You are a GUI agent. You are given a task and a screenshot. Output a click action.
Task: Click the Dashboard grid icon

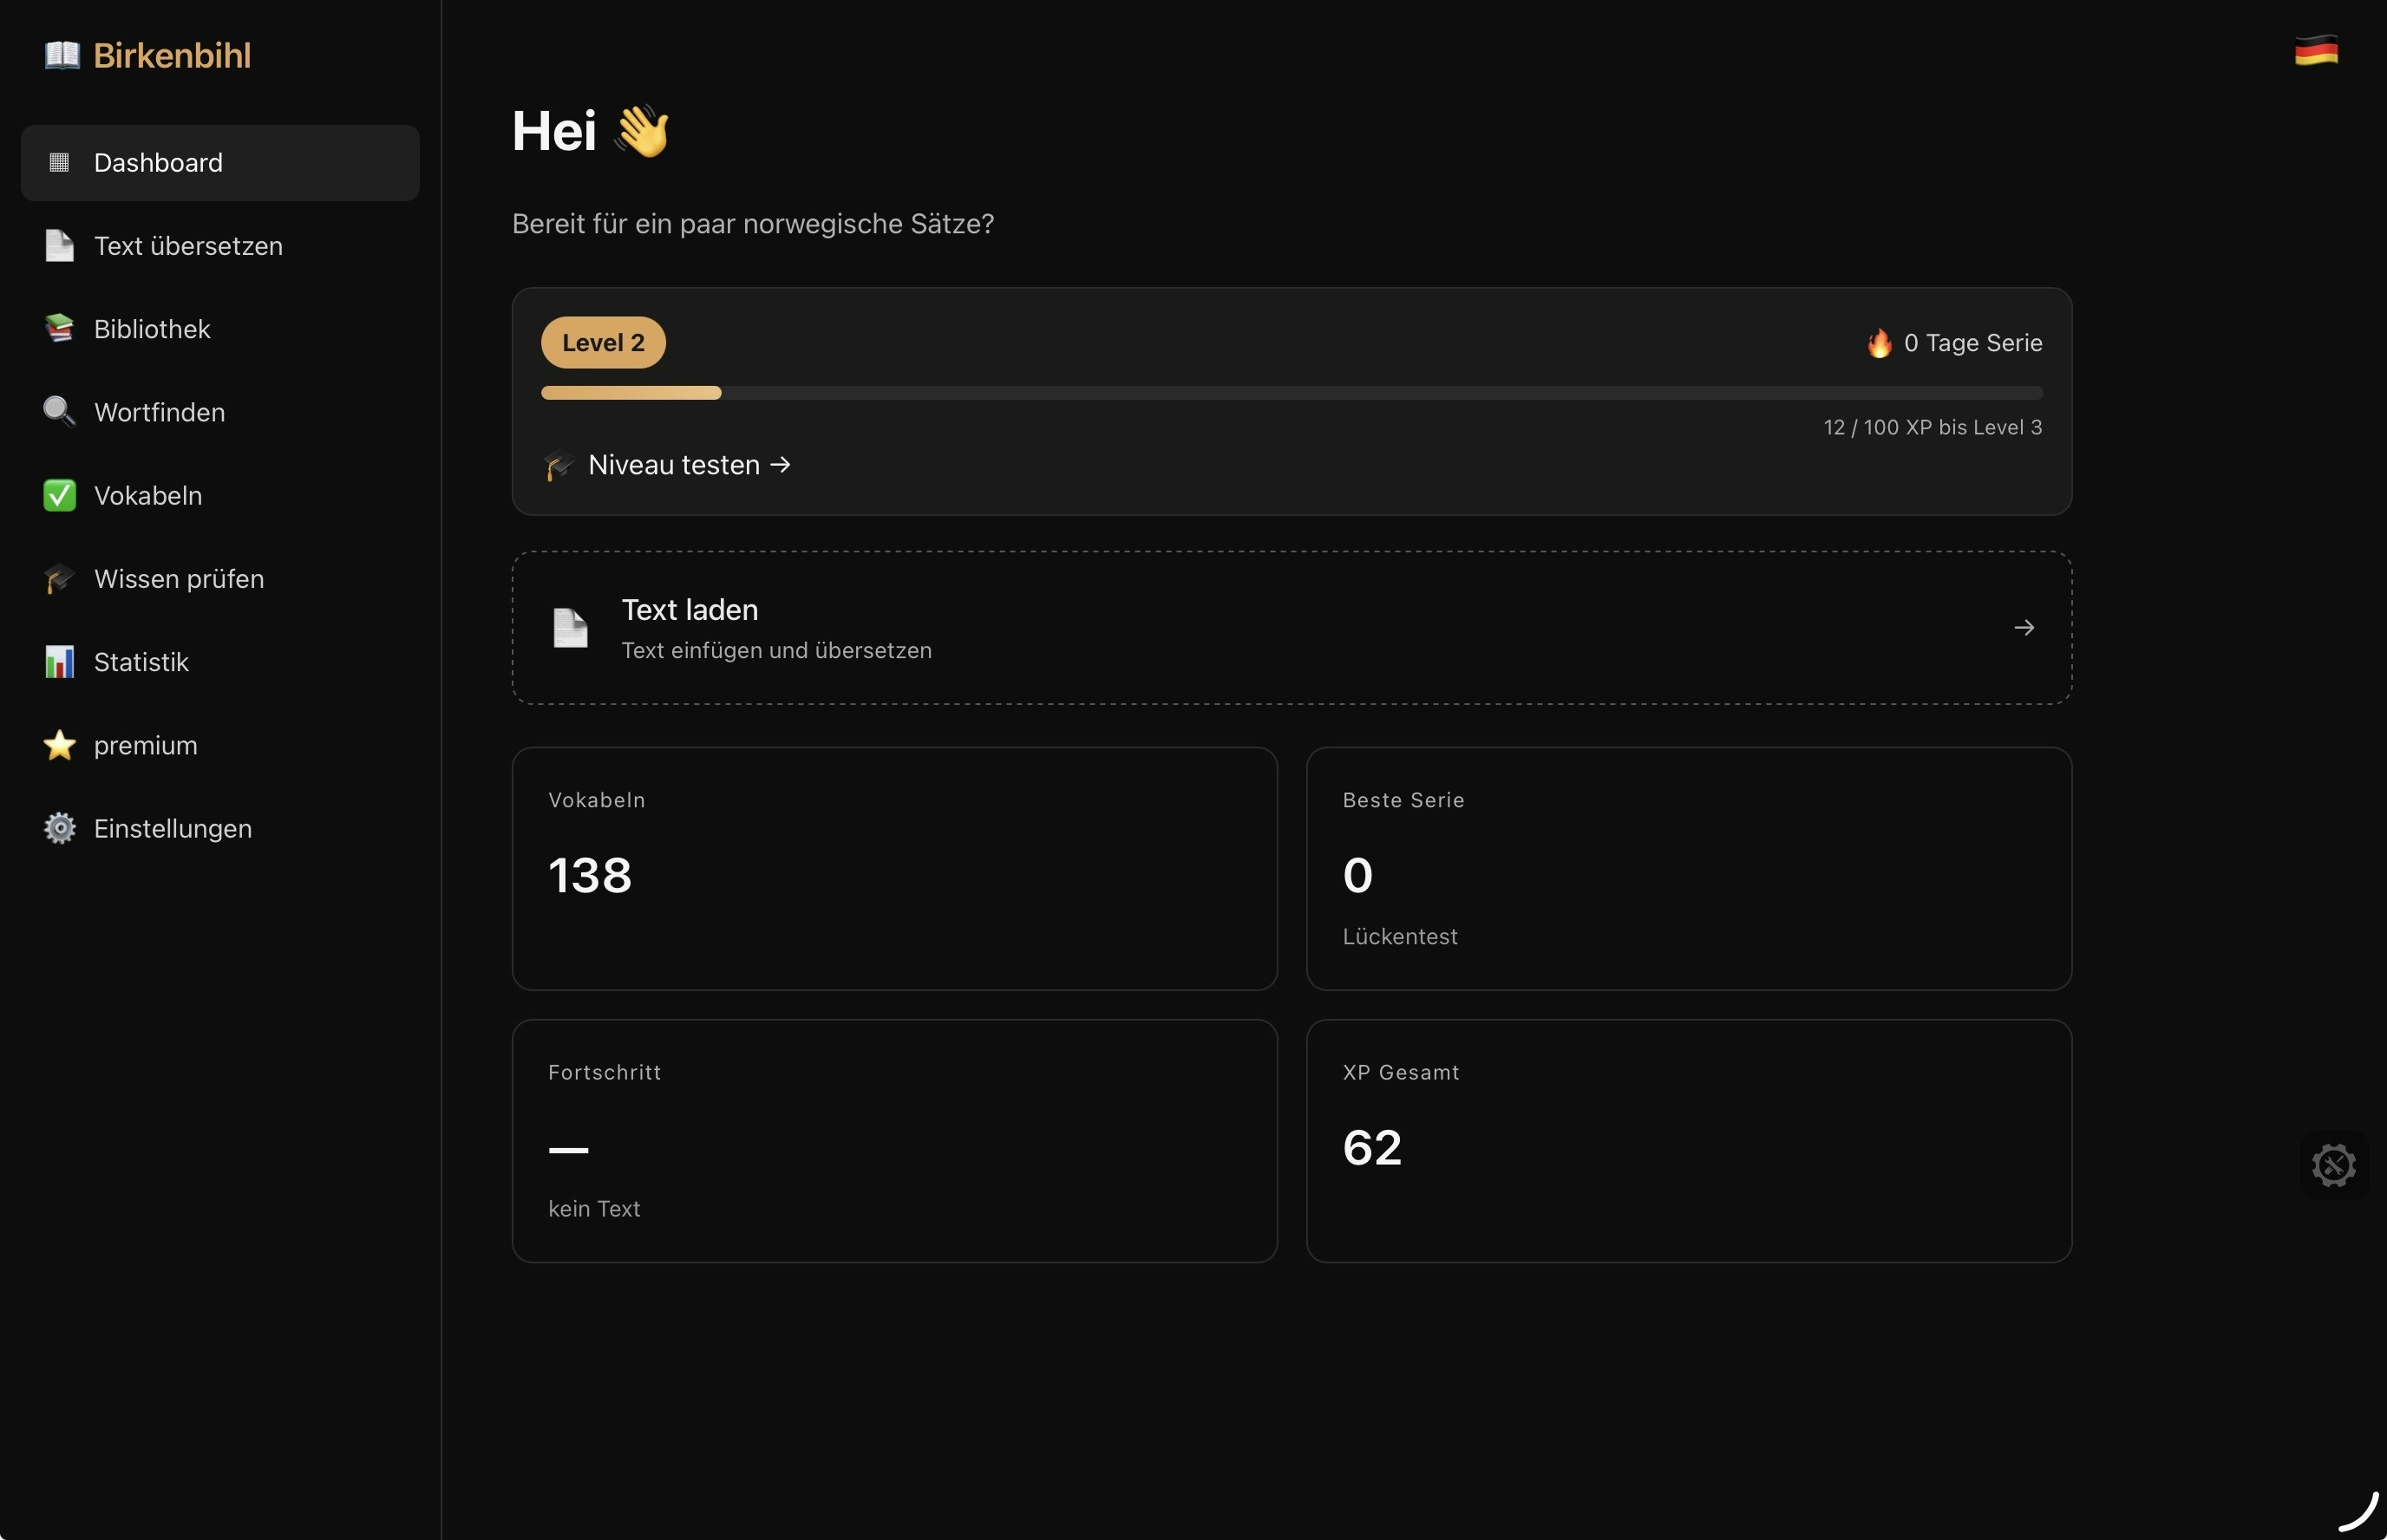[x=59, y=163]
